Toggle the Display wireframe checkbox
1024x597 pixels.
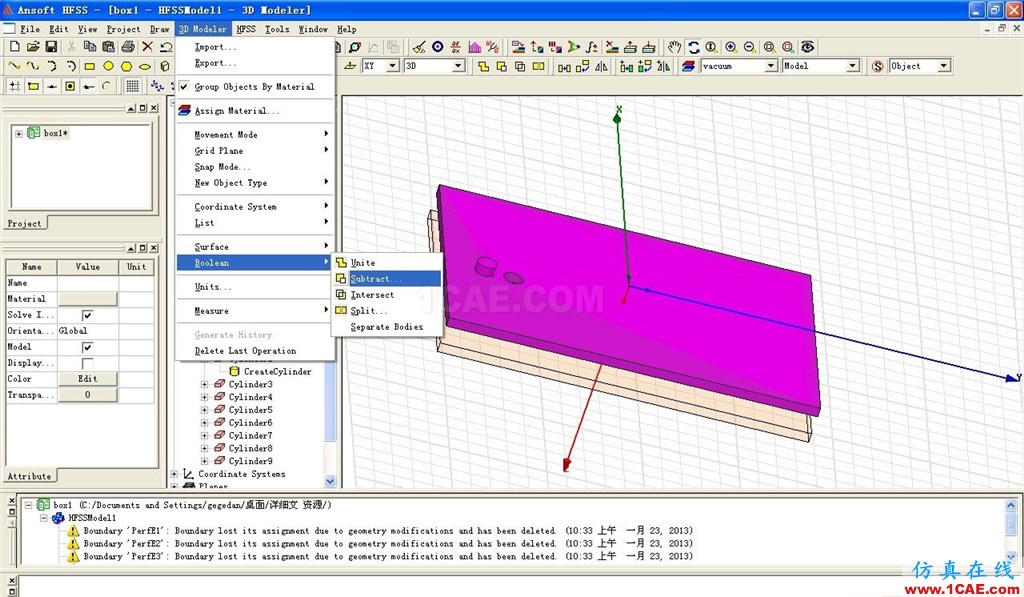pos(87,363)
